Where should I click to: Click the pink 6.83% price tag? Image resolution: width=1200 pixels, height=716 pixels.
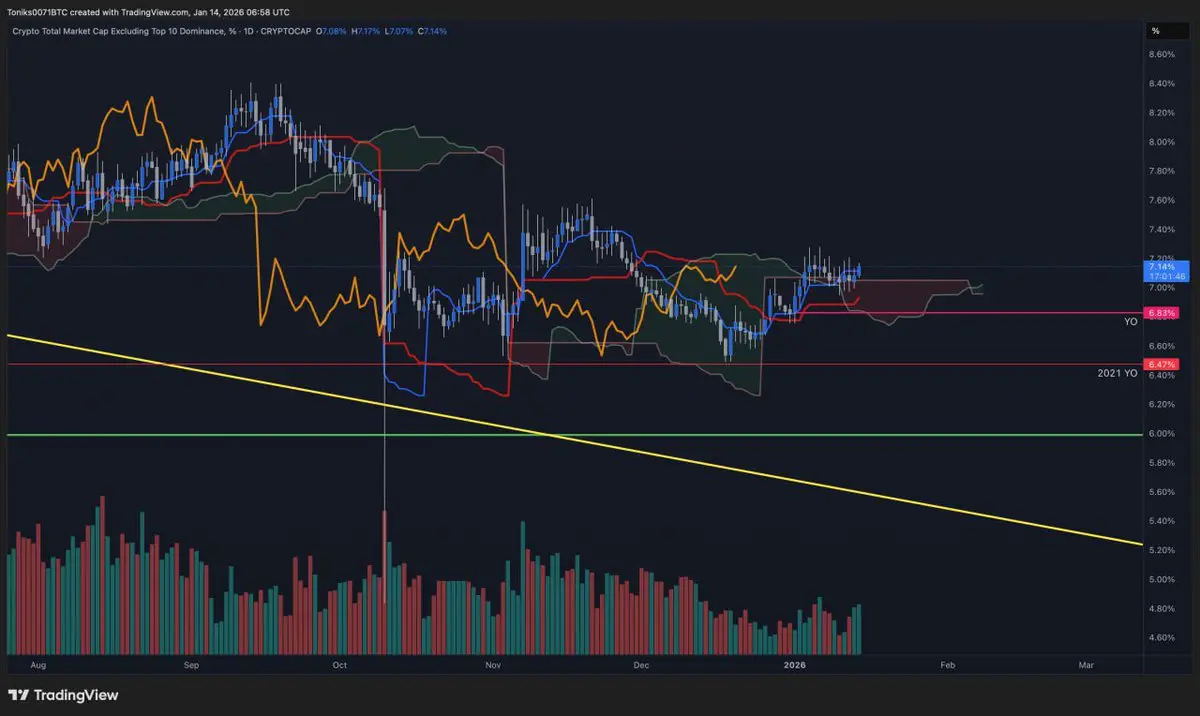[1163, 313]
